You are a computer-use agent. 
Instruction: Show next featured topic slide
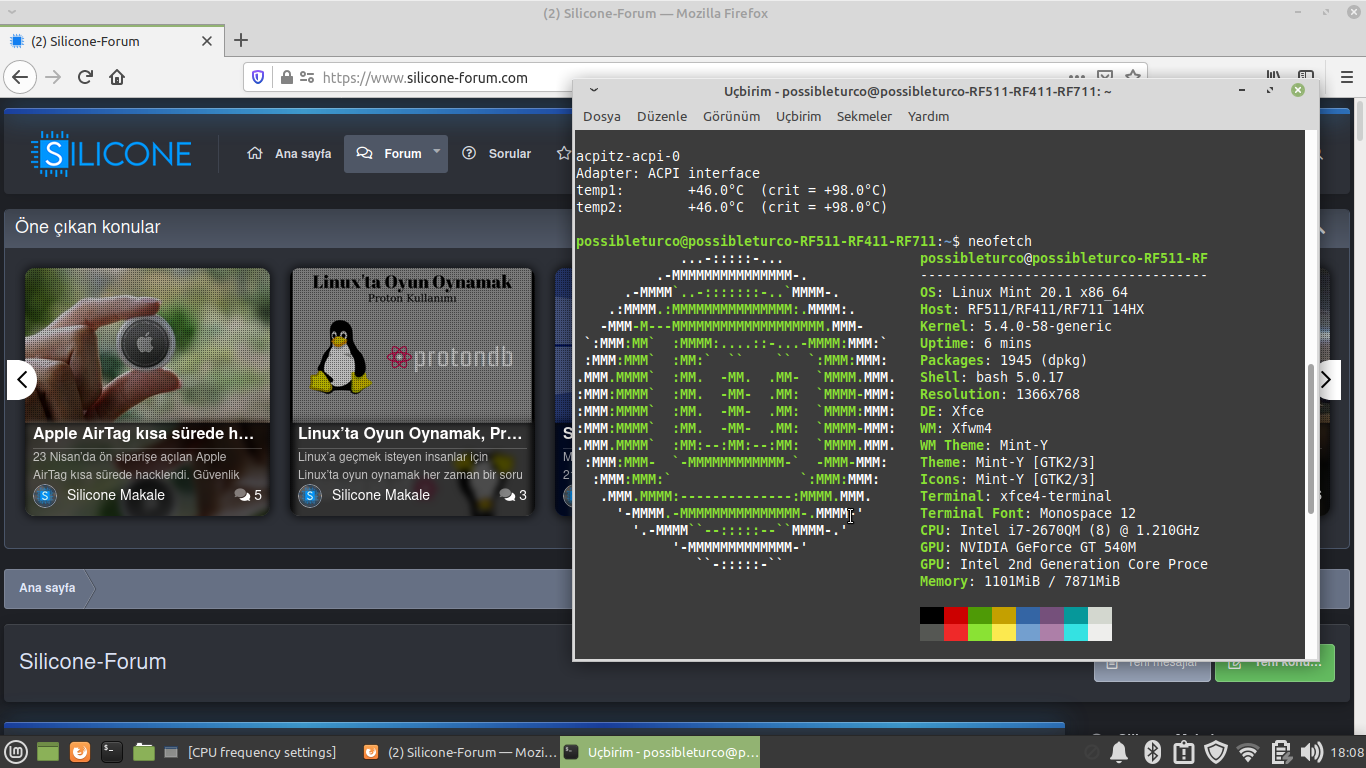pos(1326,380)
